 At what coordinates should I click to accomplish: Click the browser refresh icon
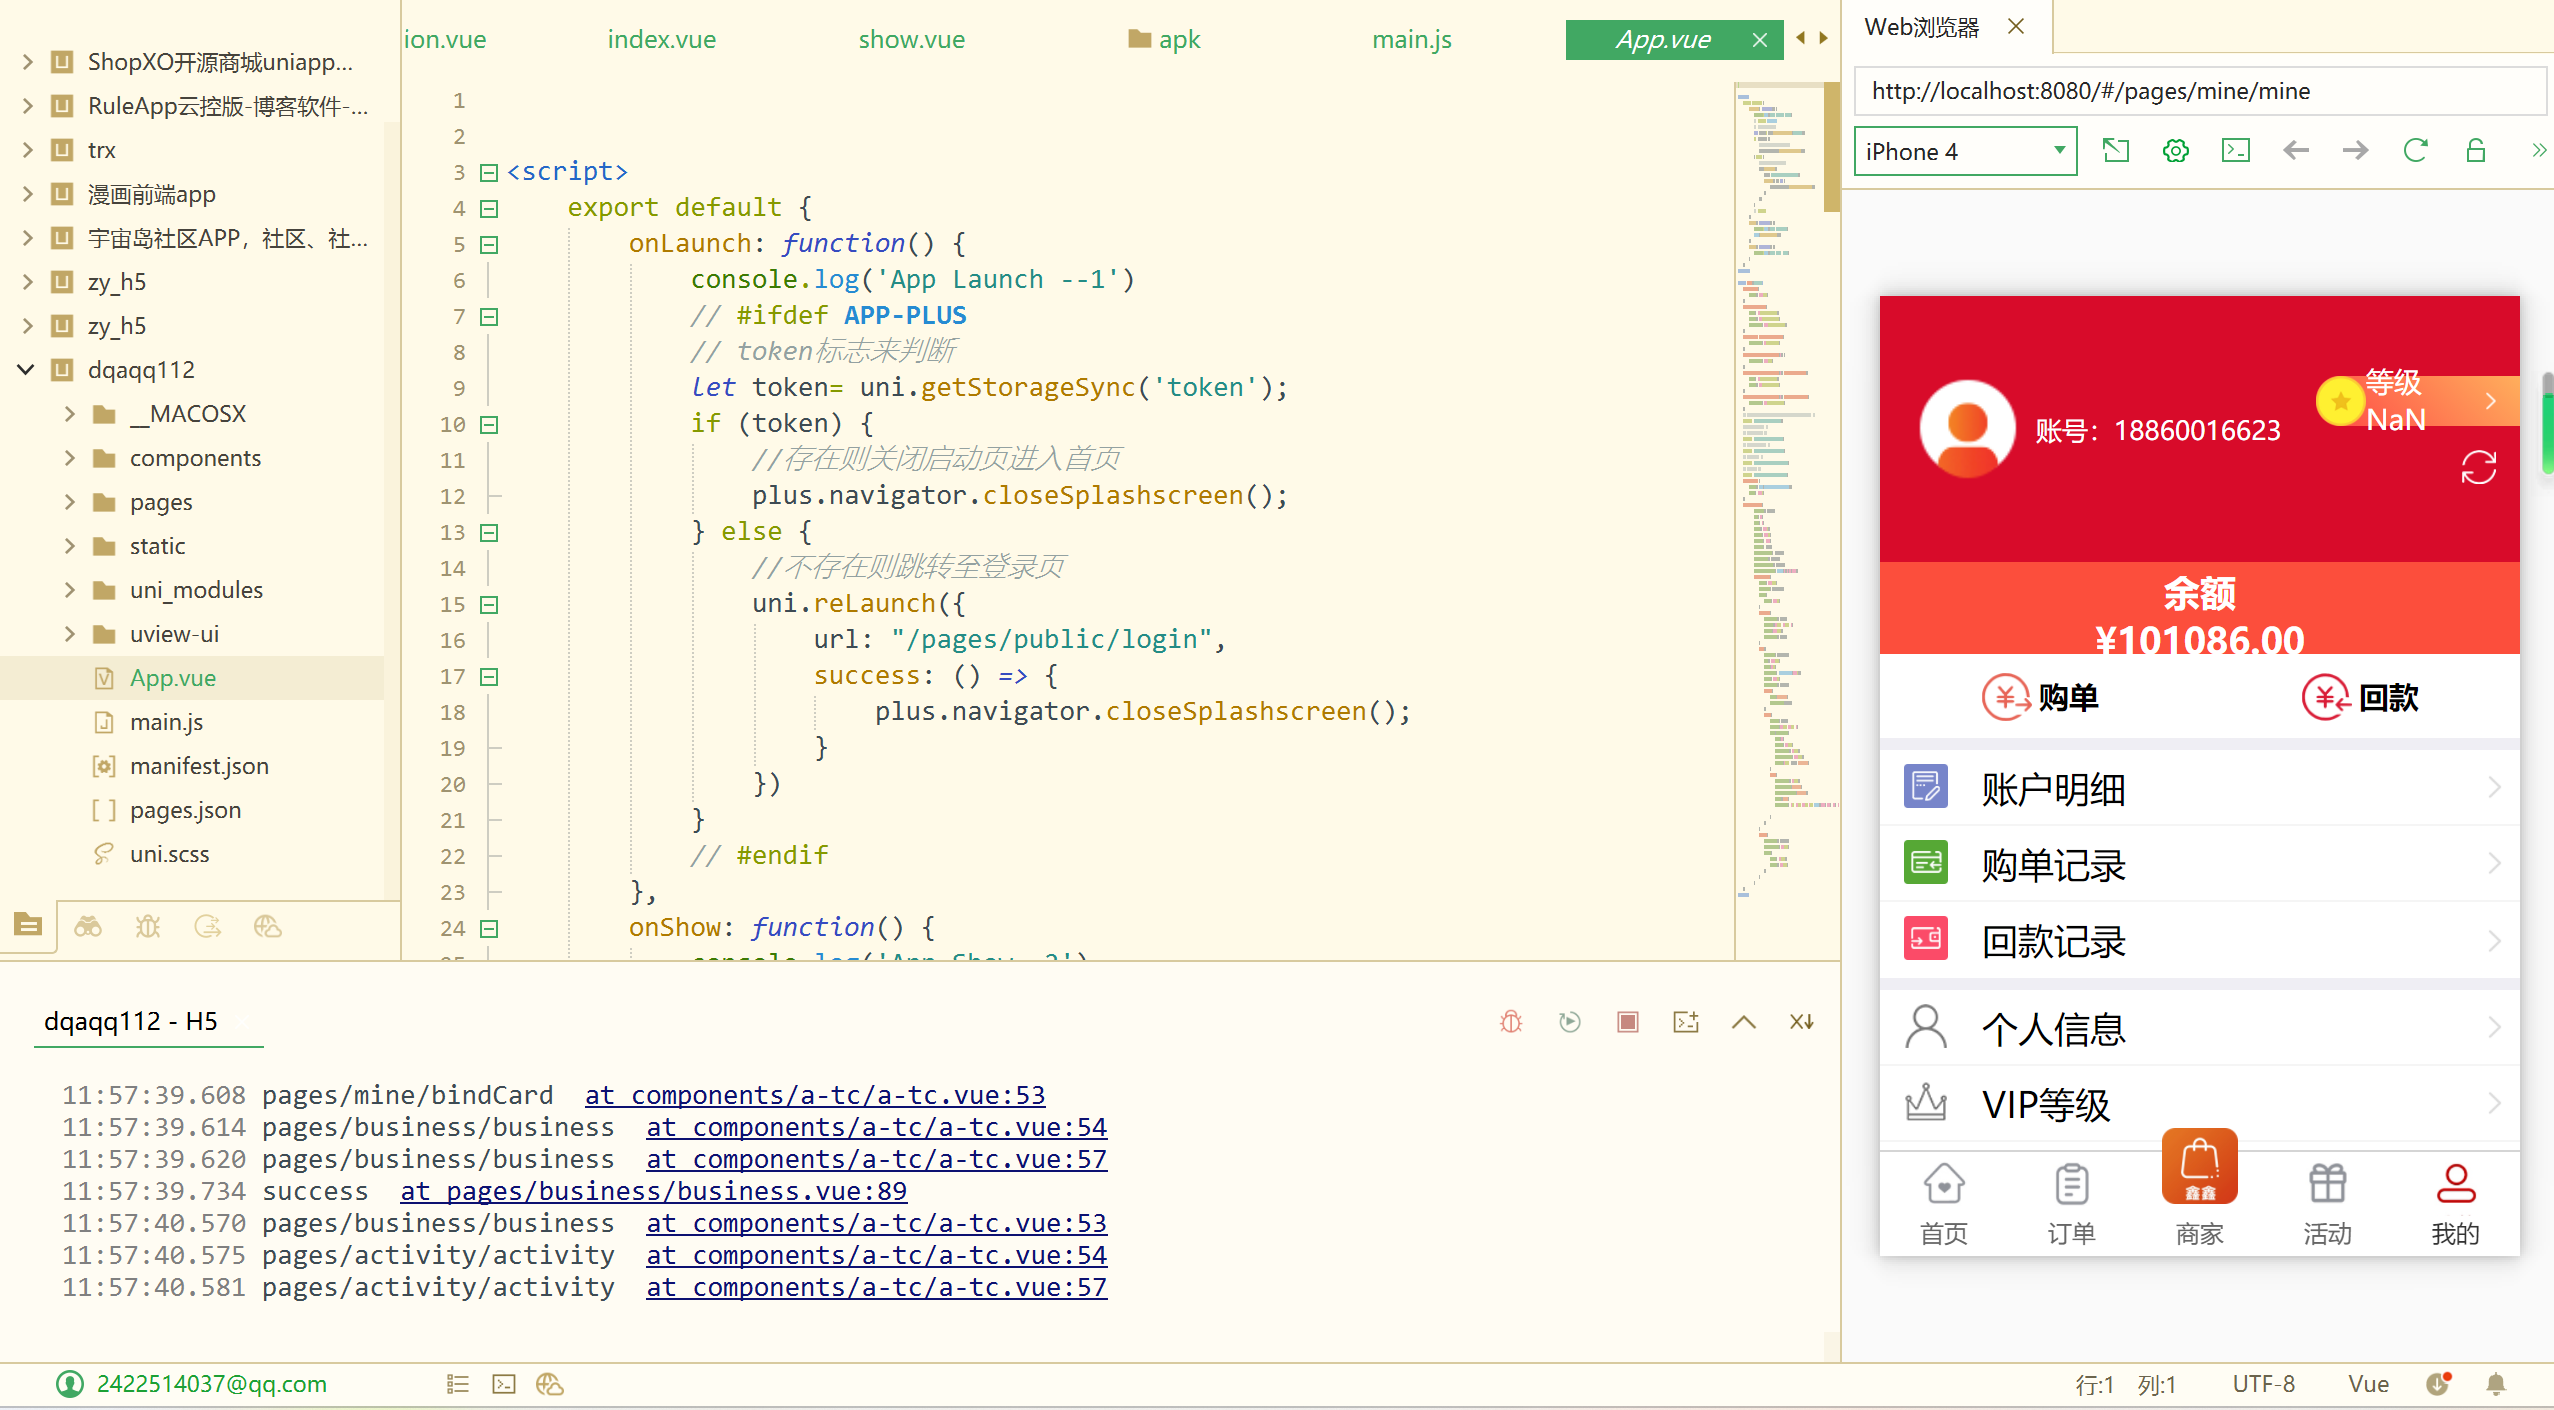(2415, 151)
